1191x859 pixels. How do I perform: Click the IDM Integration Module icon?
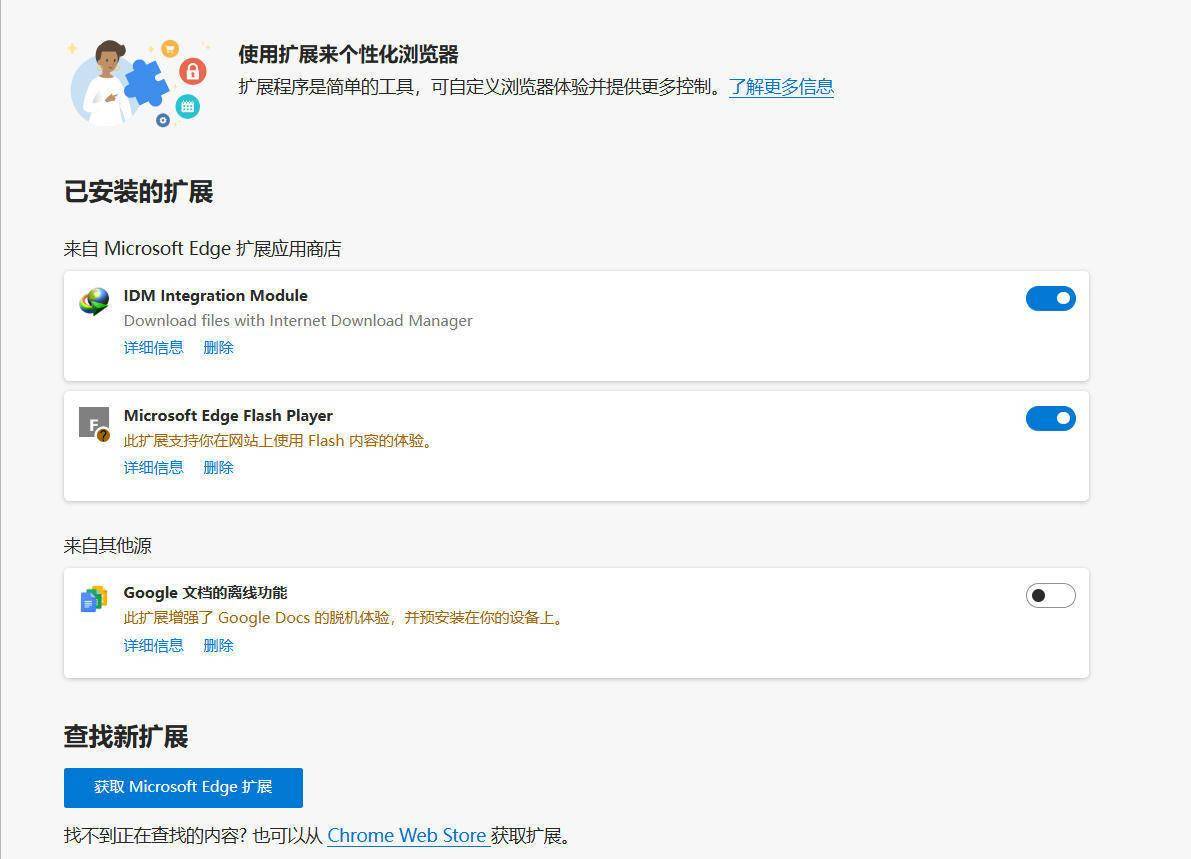[x=94, y=302]
